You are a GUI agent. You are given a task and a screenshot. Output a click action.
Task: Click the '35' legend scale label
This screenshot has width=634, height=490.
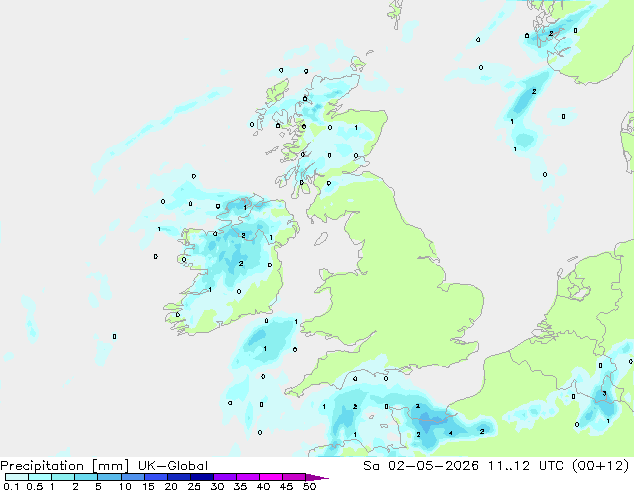(x=240, y=486)
